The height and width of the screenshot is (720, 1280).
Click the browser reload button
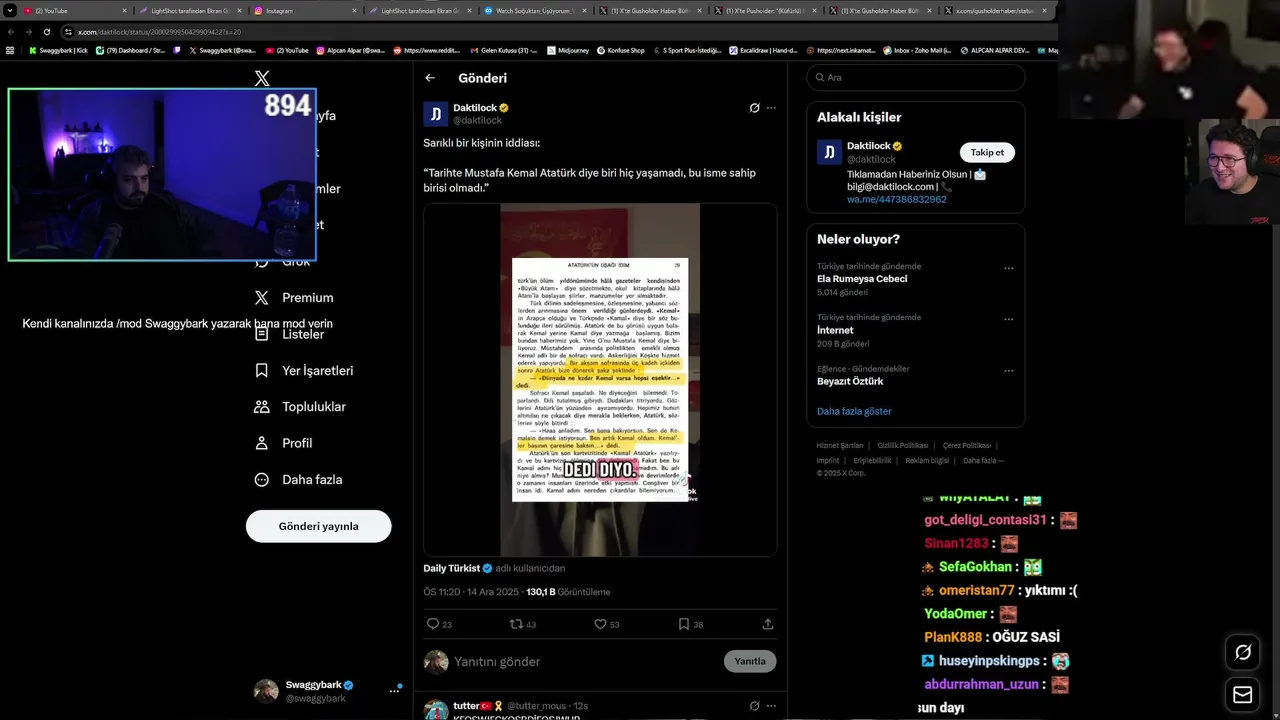[x=46, y=32]
